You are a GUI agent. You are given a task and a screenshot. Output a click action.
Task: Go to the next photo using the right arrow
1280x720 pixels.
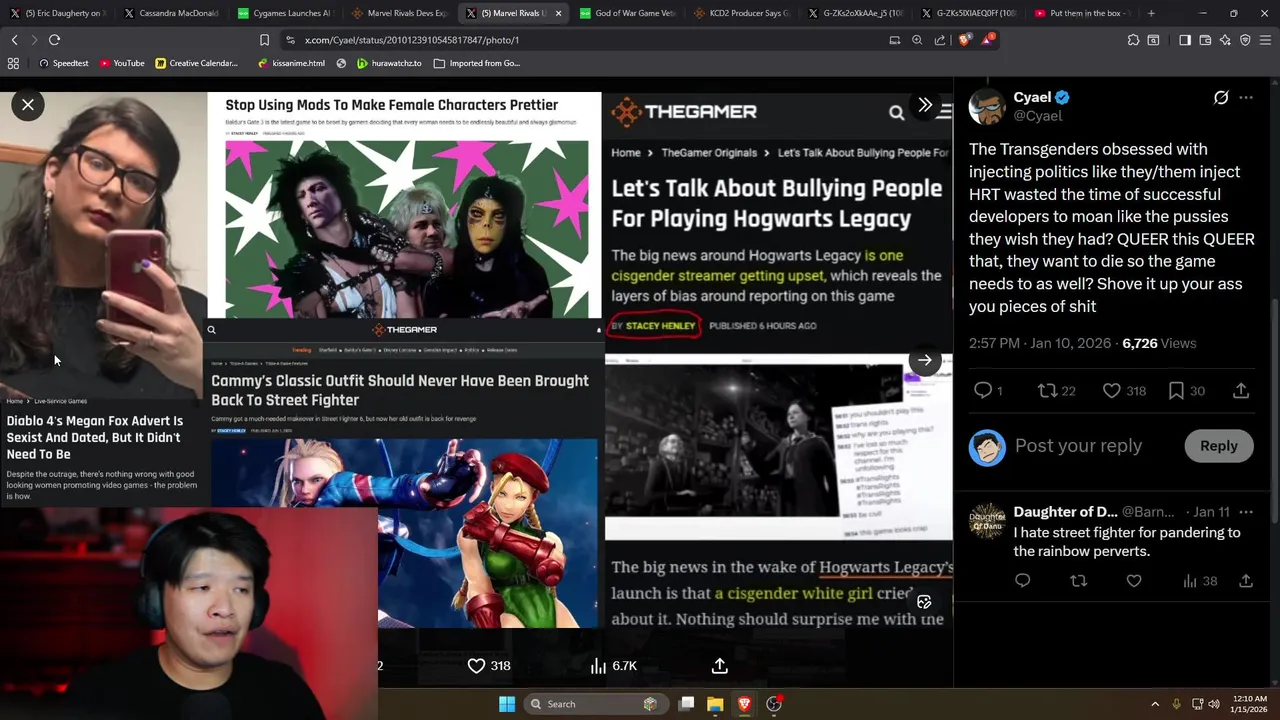point(925,360)
